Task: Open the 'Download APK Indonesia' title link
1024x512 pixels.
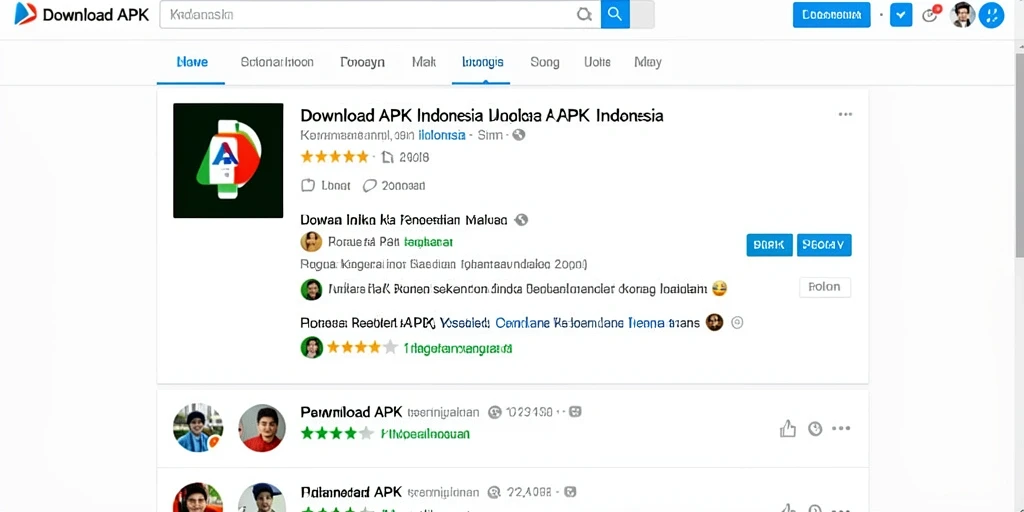Action: point(482,116)
